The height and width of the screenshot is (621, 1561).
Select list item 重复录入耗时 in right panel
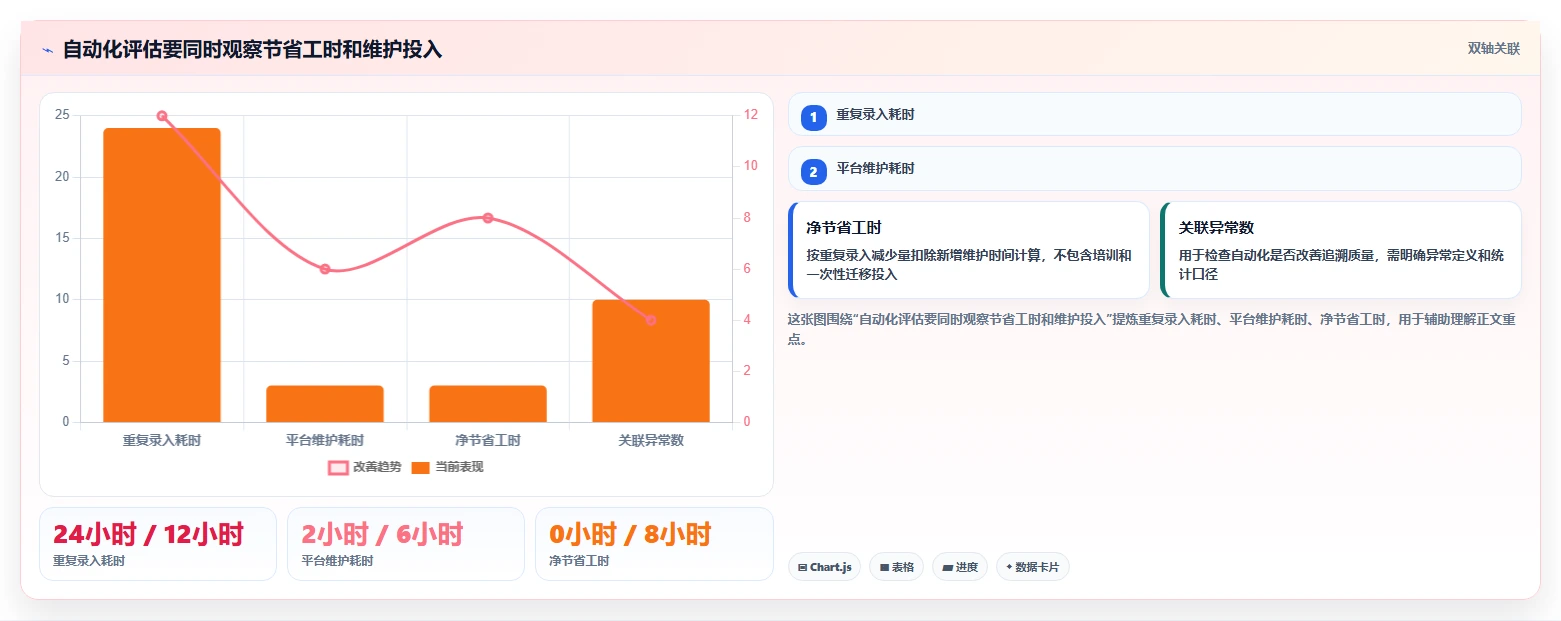[1154, 114]
